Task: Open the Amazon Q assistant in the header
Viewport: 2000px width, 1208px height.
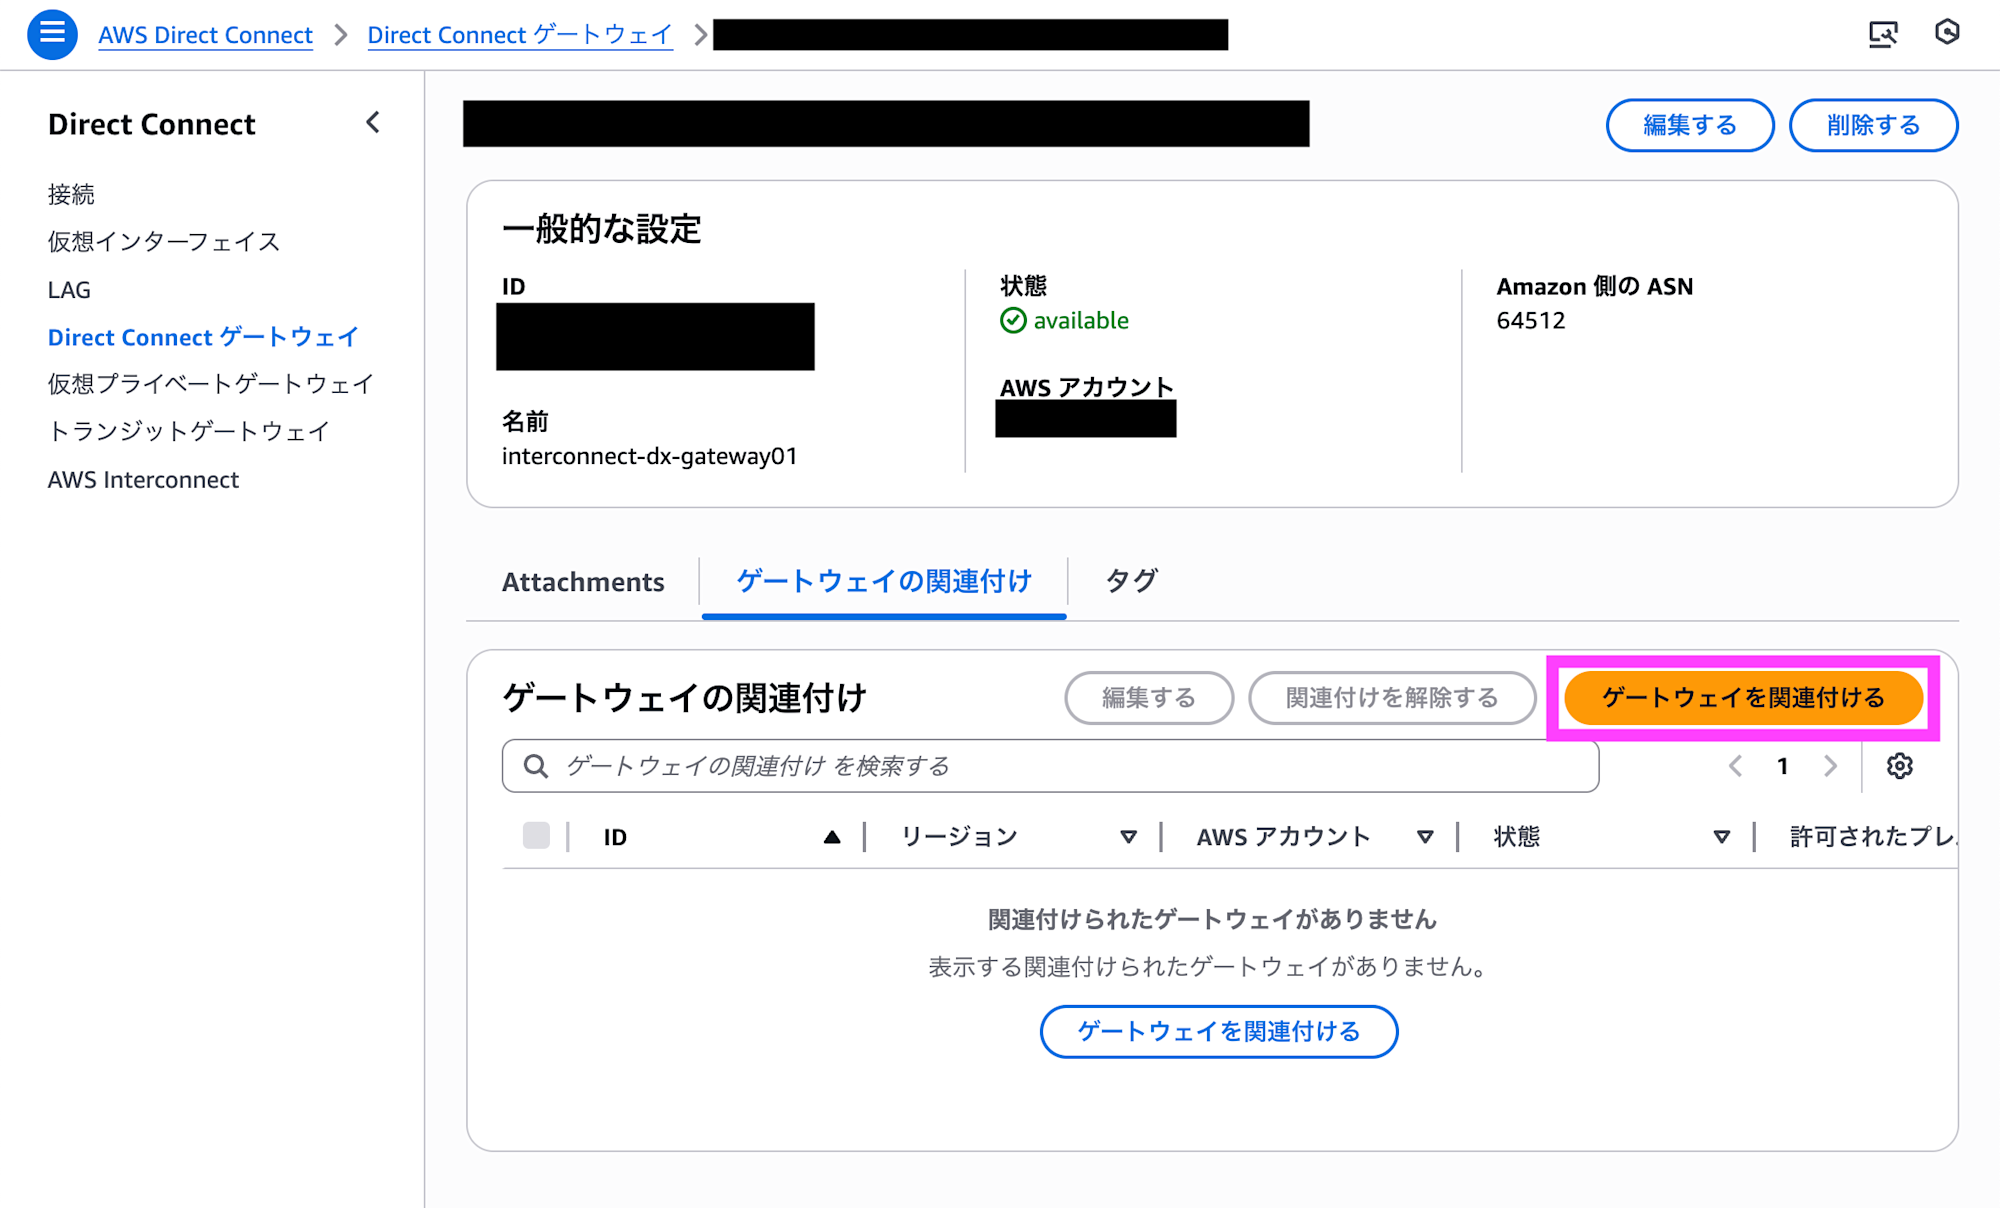Action: (x=1948, y=33)
